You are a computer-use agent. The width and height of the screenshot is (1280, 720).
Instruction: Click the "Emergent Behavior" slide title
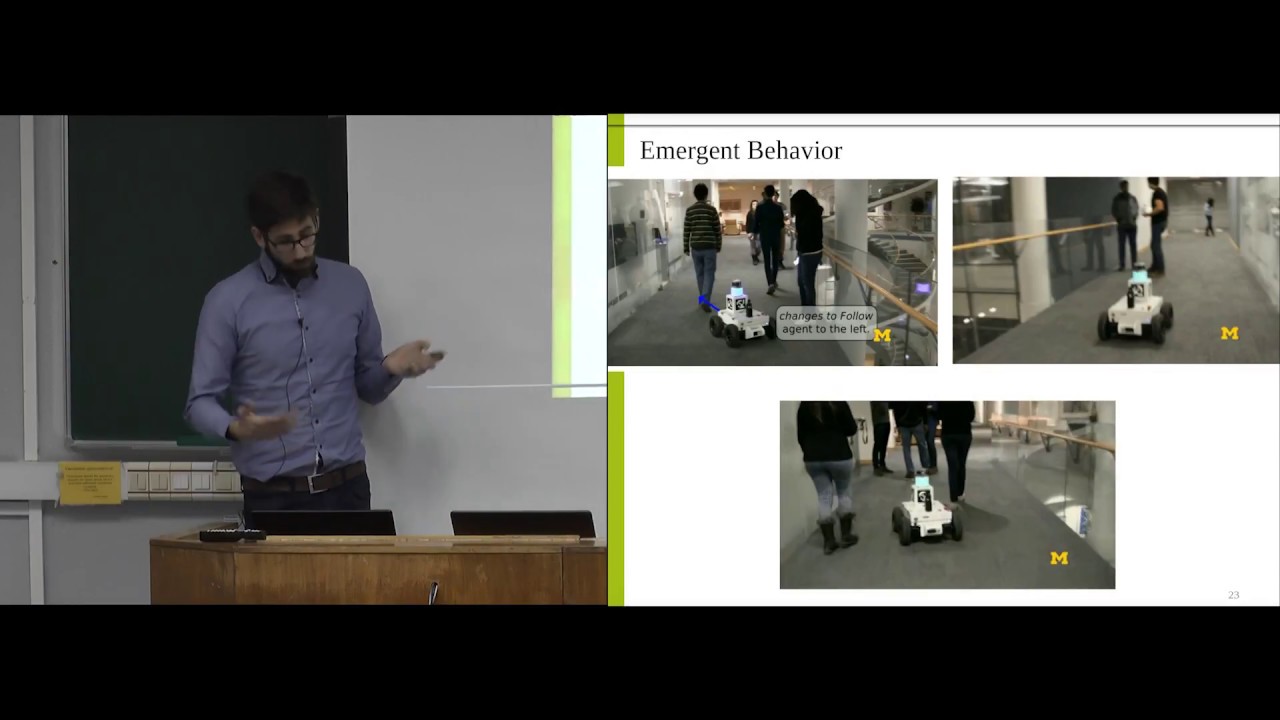(740, 151)
